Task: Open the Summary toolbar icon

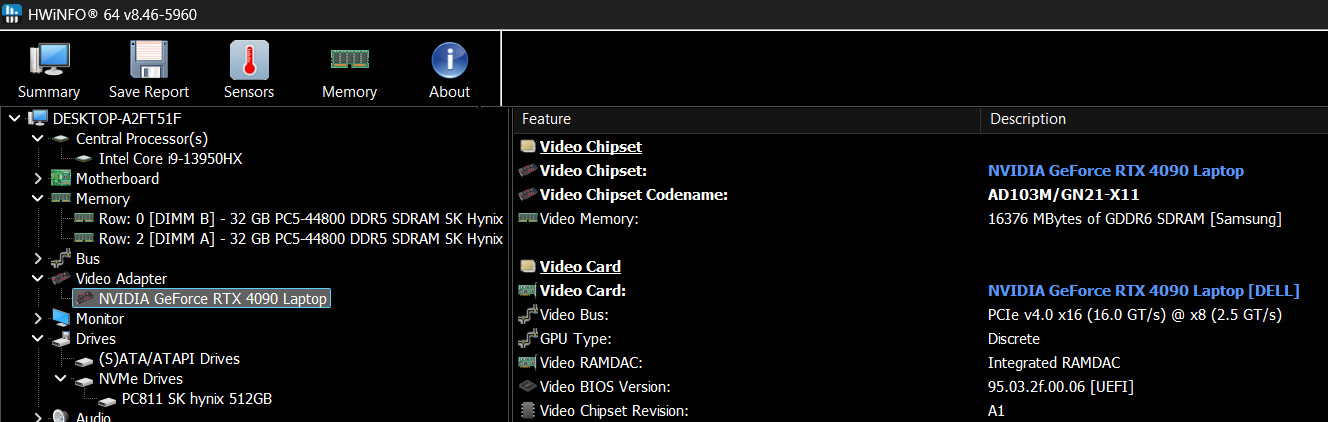Action: click(x=49, y=61)
